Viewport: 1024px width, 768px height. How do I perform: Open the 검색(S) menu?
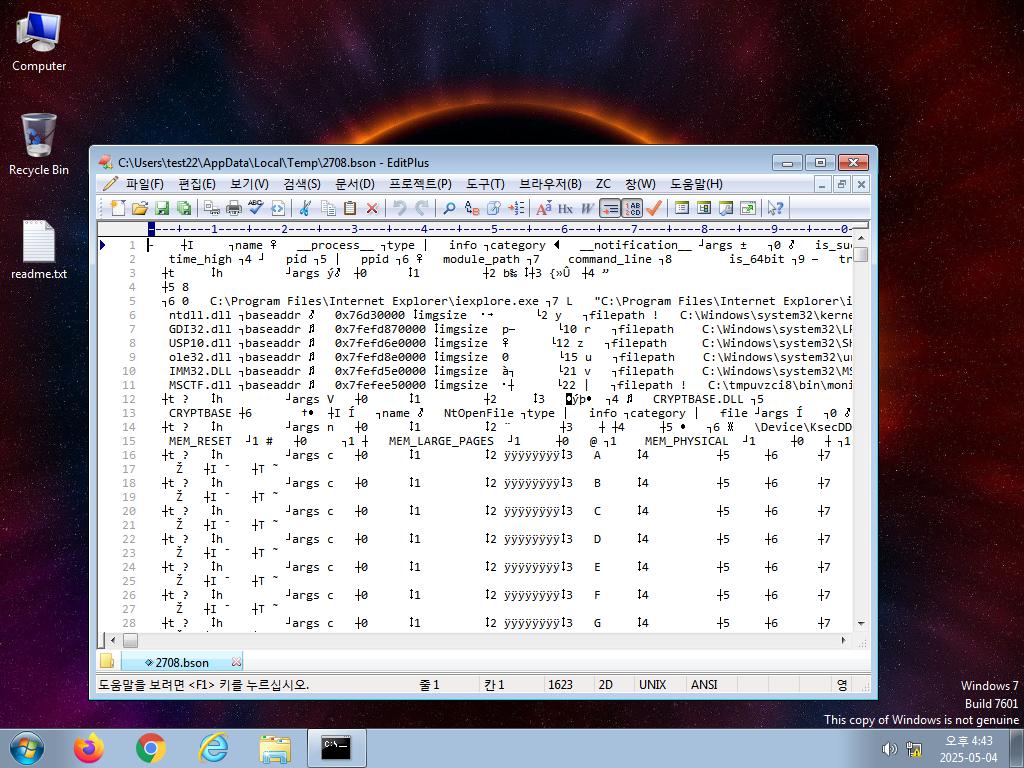[302, 184]
